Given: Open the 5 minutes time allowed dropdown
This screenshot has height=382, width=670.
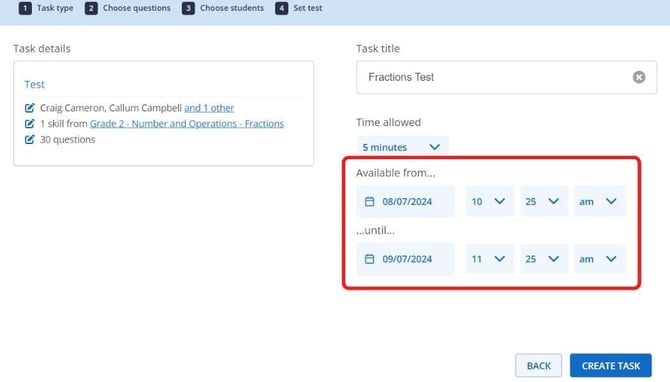Looking at the screenshot, I should point(403,147).
